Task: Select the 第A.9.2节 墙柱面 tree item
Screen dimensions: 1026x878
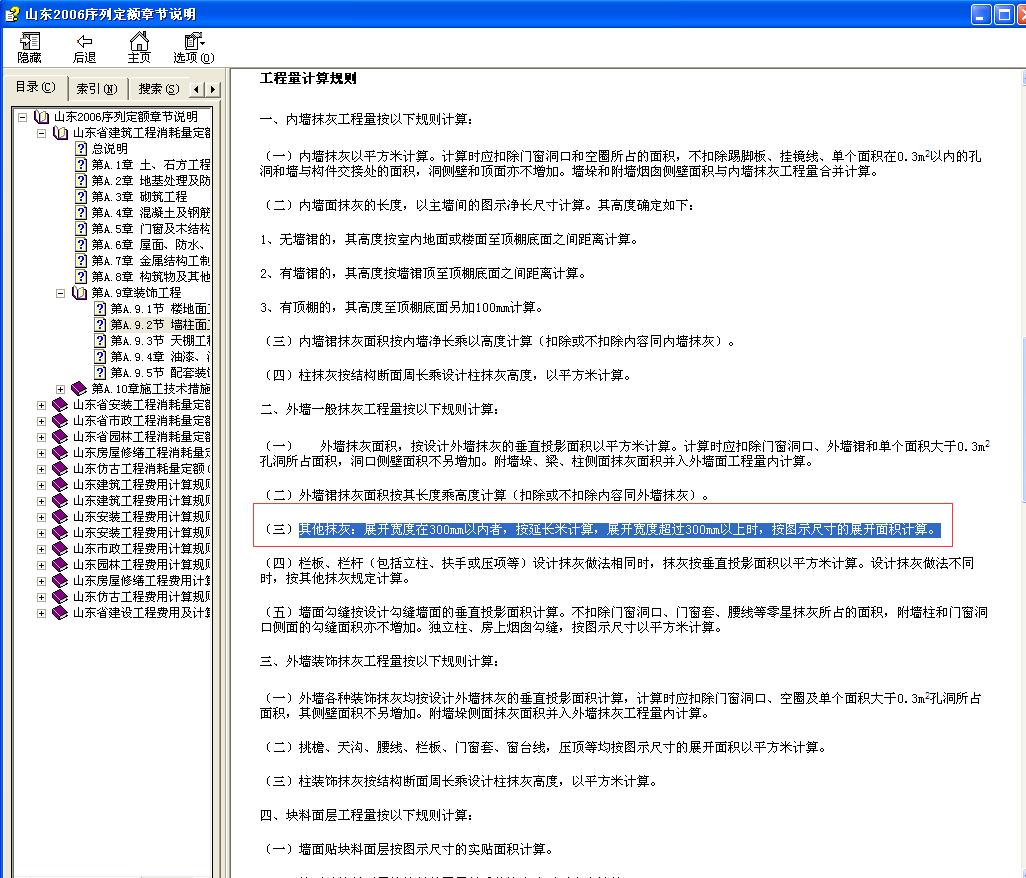Action: (x=160, y=325)
